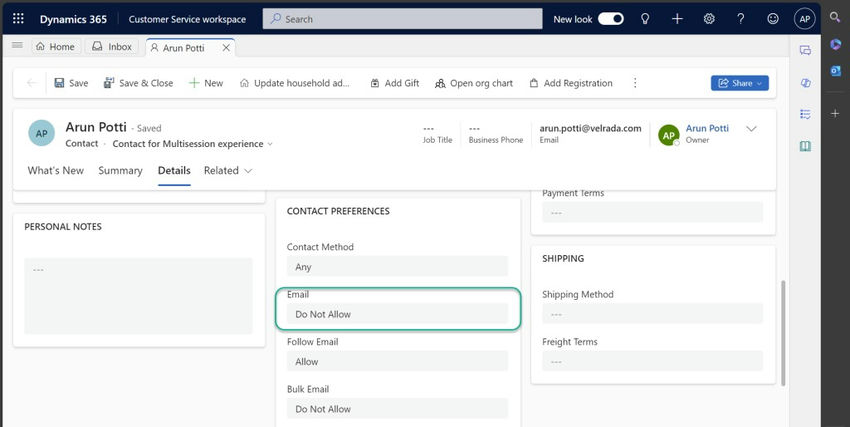Screen dimensions: 850x427
Task: Click the AP contact avatar circle
Action: (42, 133)
